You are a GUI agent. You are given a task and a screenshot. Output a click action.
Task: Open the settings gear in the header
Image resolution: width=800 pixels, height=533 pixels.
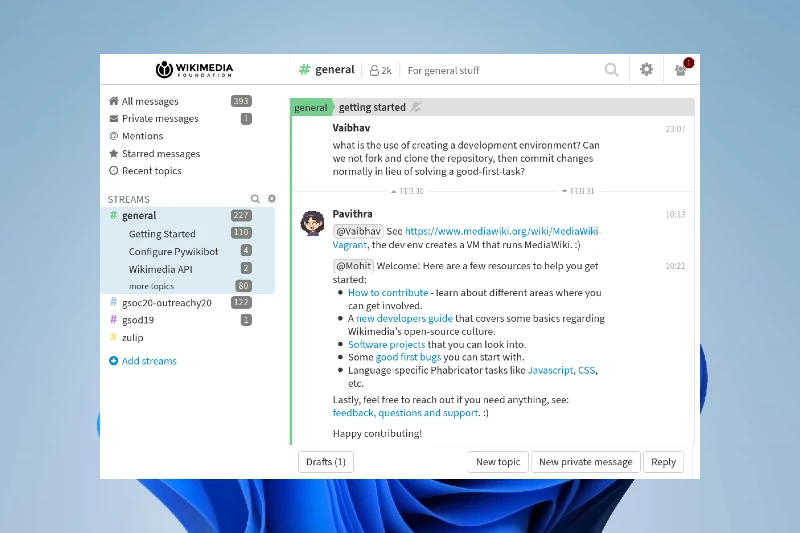coord(646,69)
